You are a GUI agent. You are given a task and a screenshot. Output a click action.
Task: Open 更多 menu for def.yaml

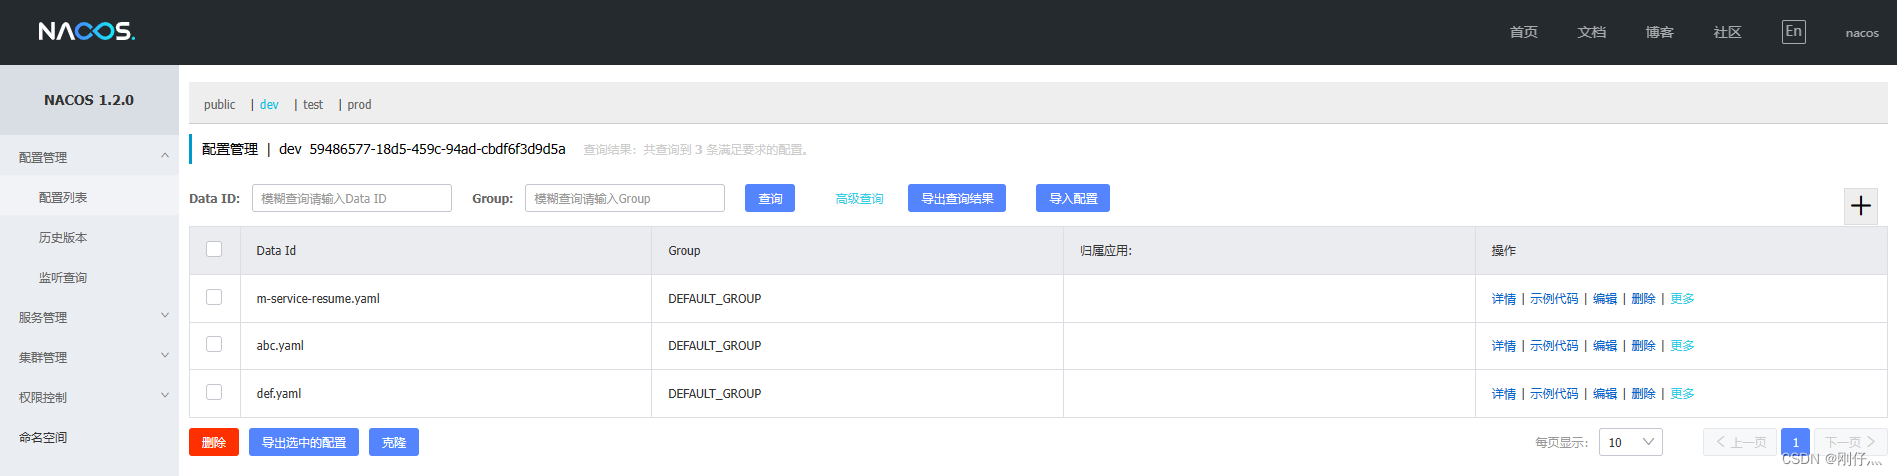tap(1682, 394)
